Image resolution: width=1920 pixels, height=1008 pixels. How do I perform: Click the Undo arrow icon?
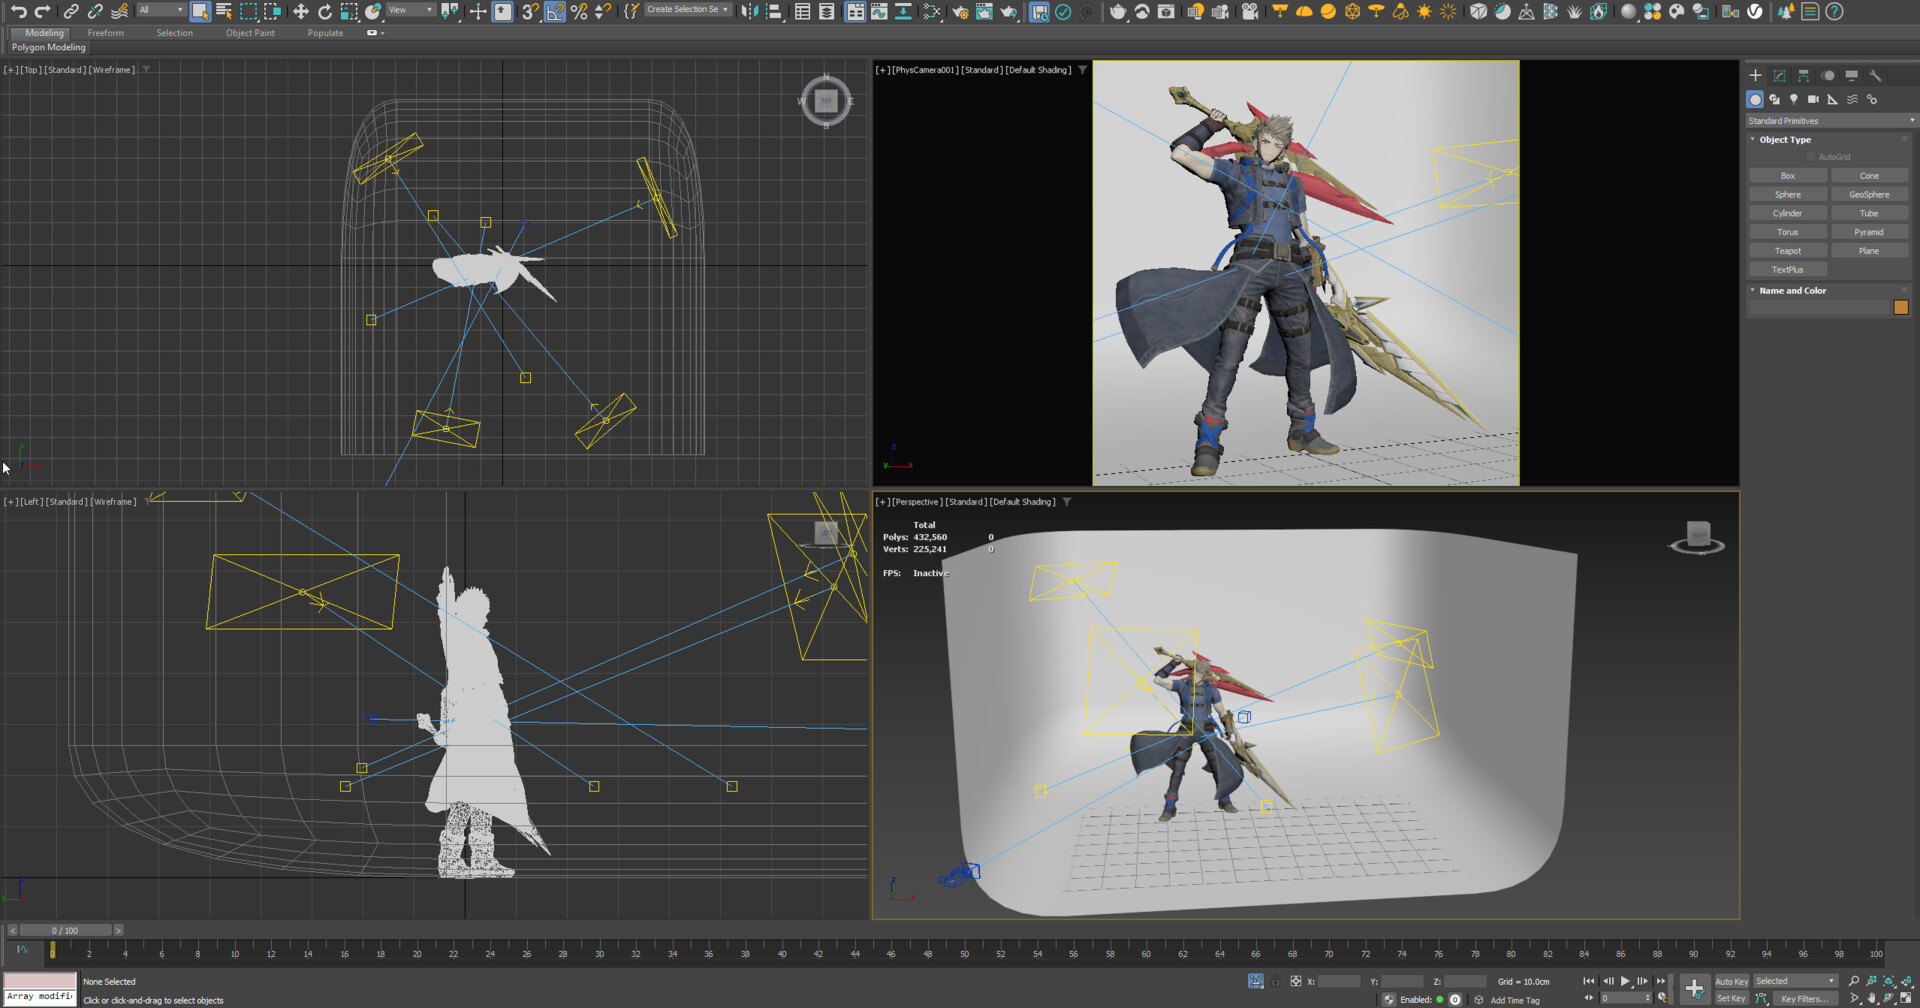(18, 12)
